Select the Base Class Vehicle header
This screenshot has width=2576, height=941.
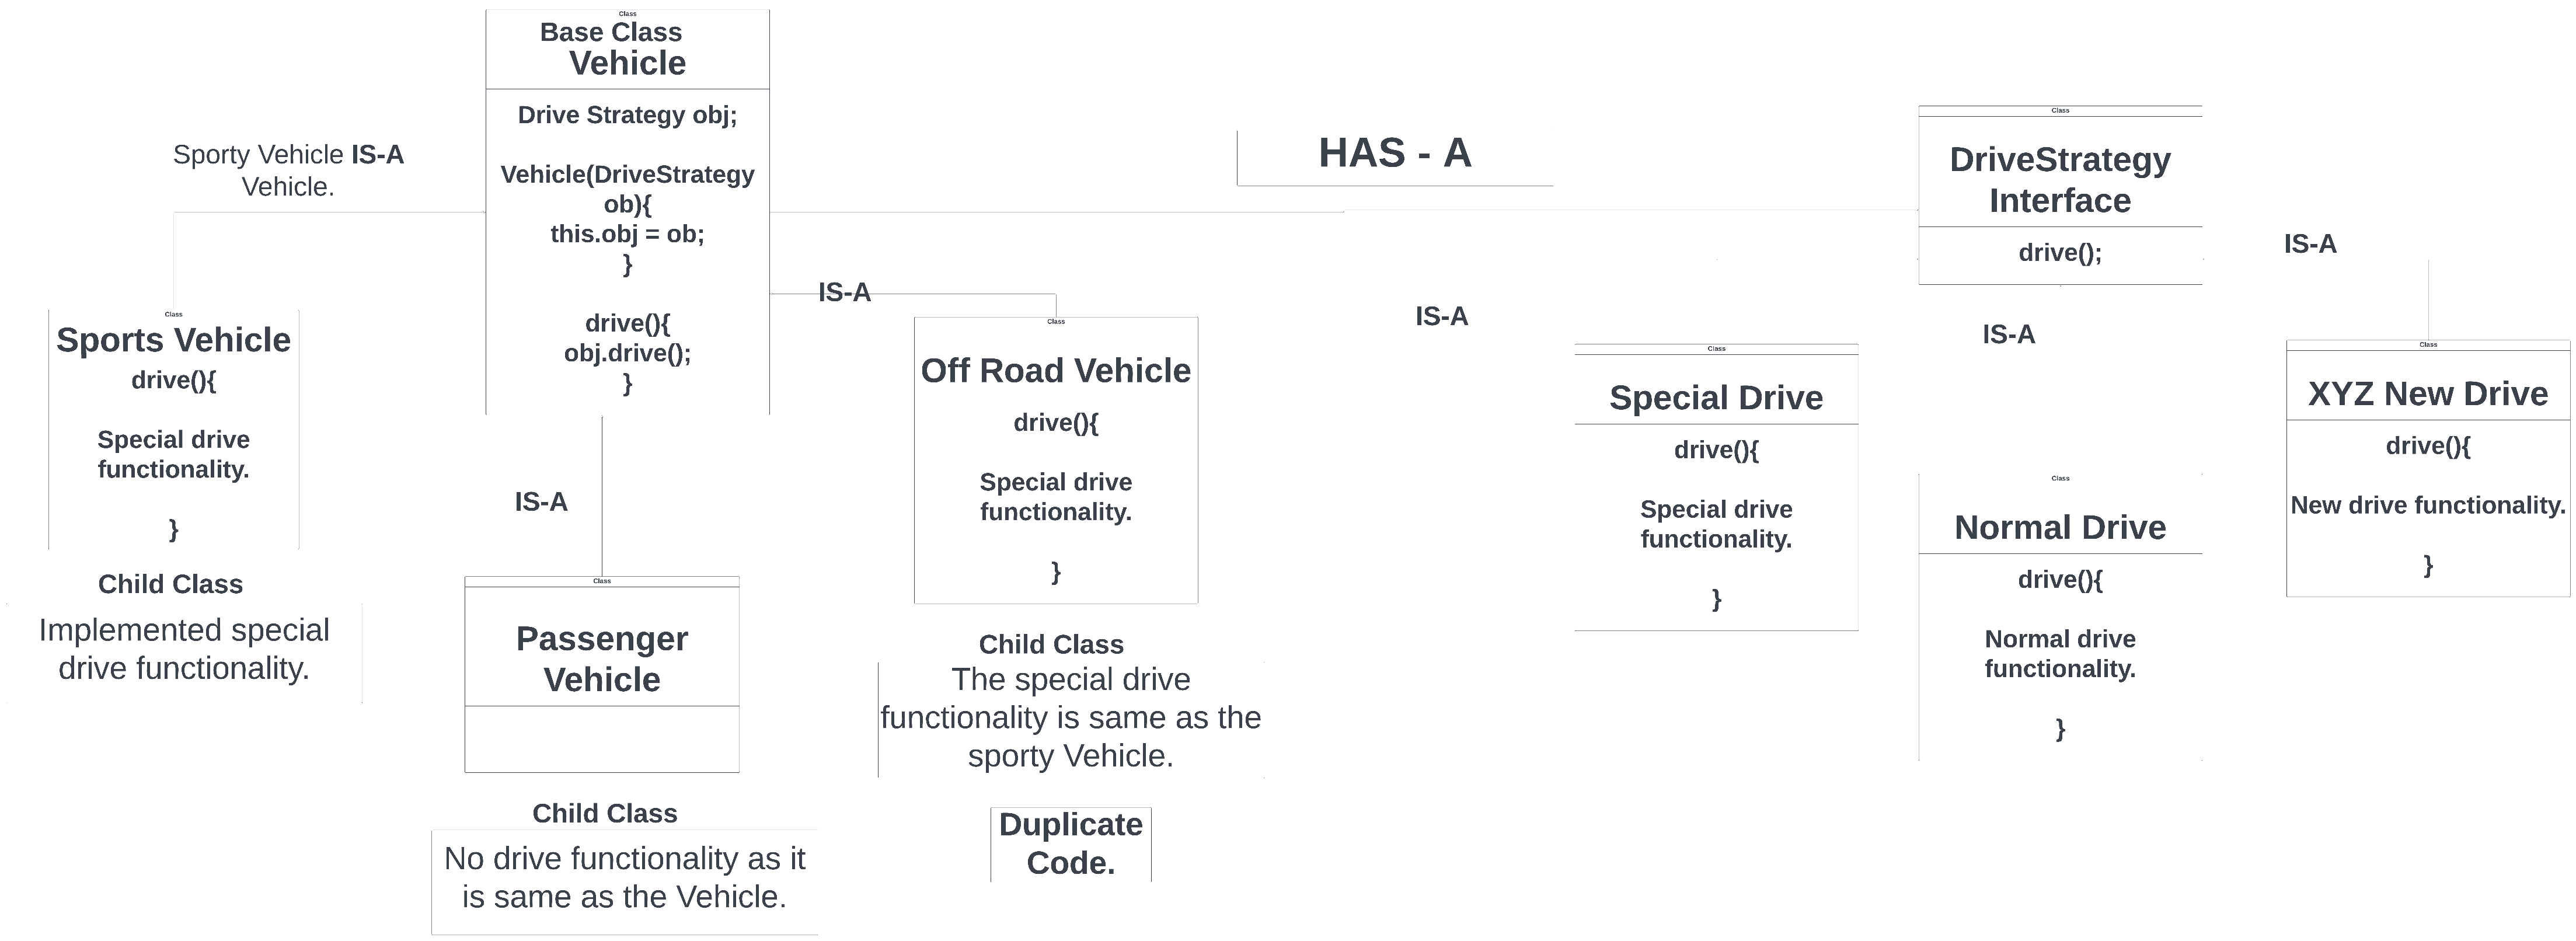[x=627, y=49]
